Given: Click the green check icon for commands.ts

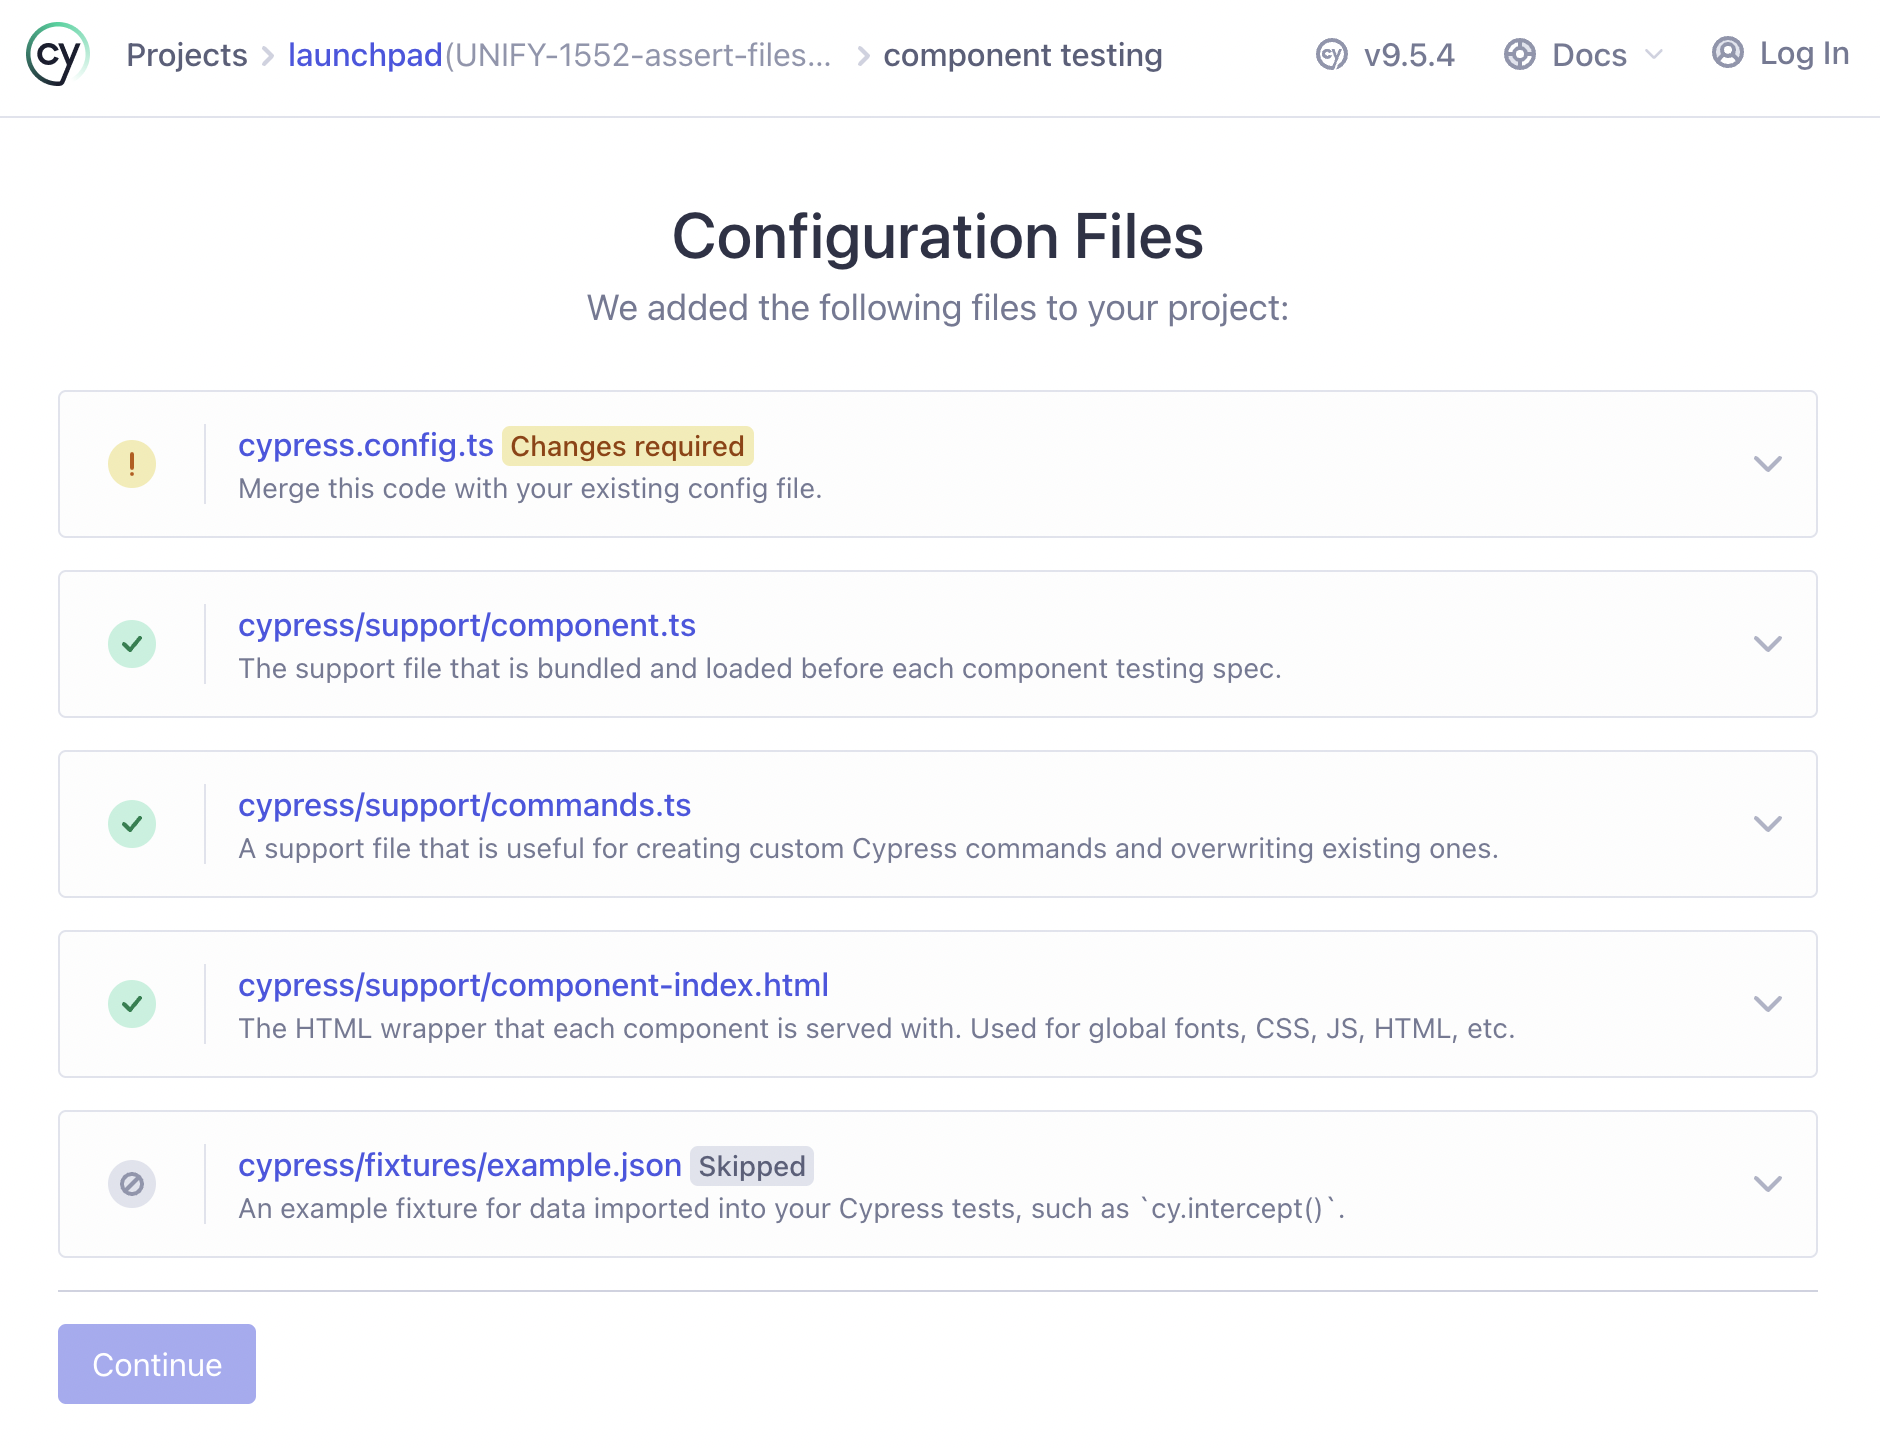Looking at the screenshot, I should 132,824.
